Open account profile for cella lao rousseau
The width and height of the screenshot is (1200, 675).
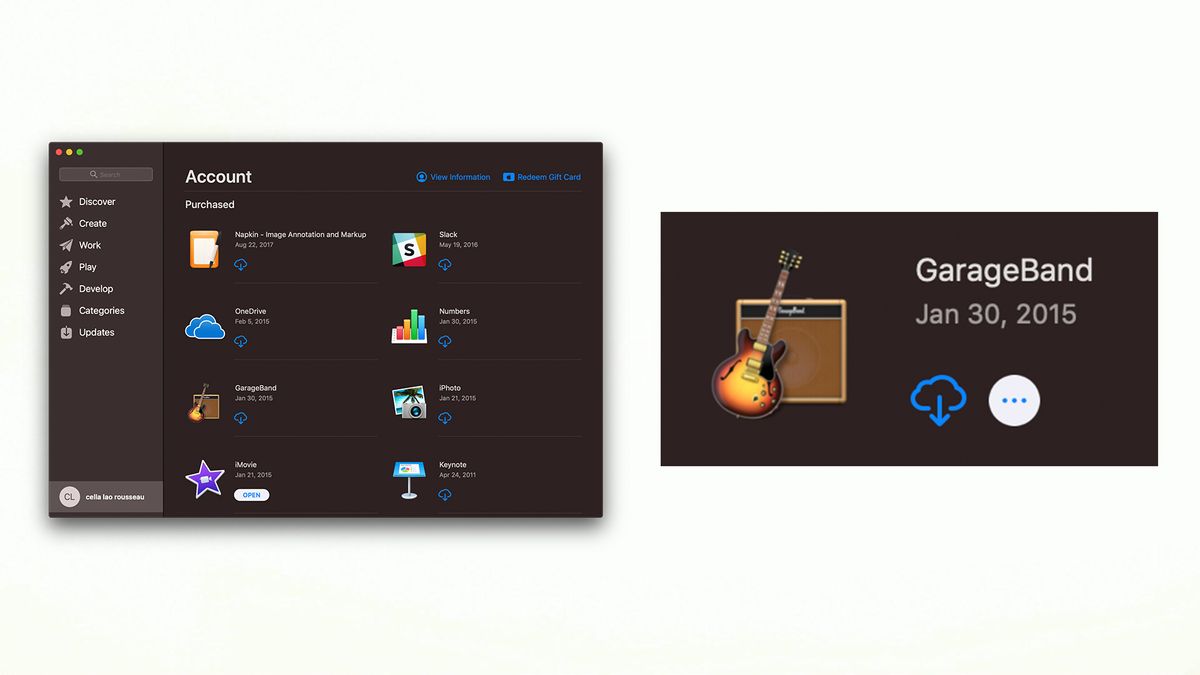105,496
